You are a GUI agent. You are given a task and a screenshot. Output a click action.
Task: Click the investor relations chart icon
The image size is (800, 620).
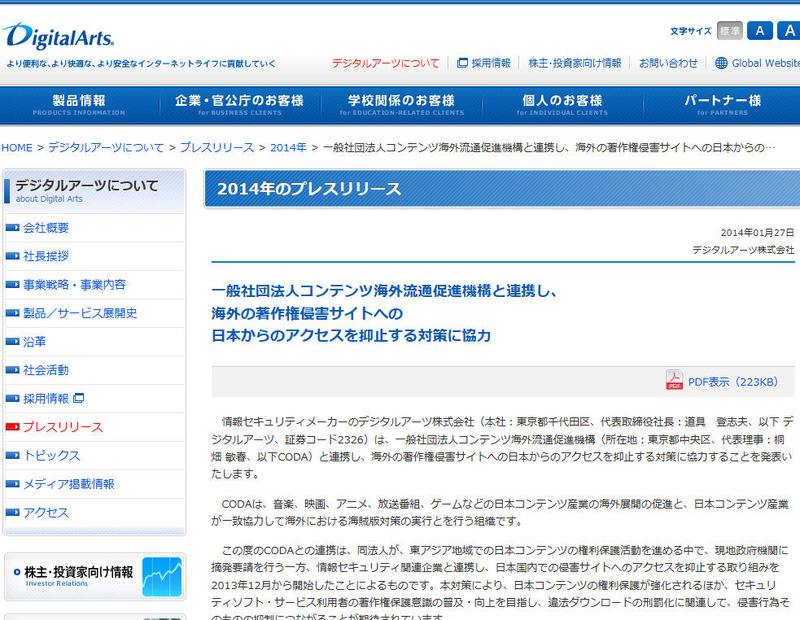coord(161,576)
